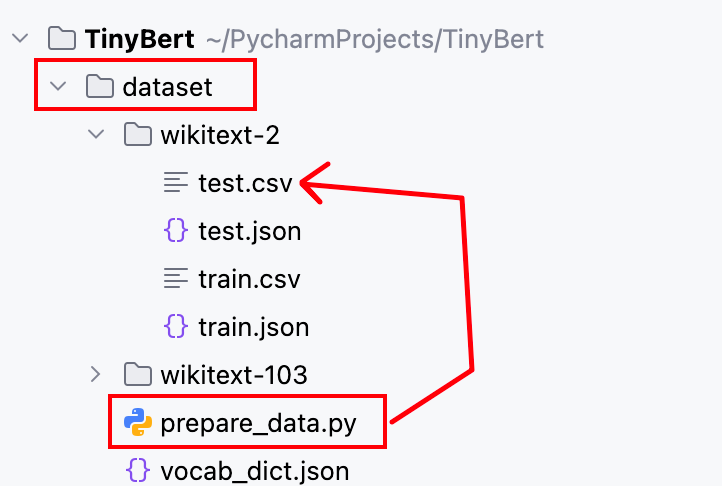Click the wikitext-2 folder icon
722x486 pixels.
(138, 134)
